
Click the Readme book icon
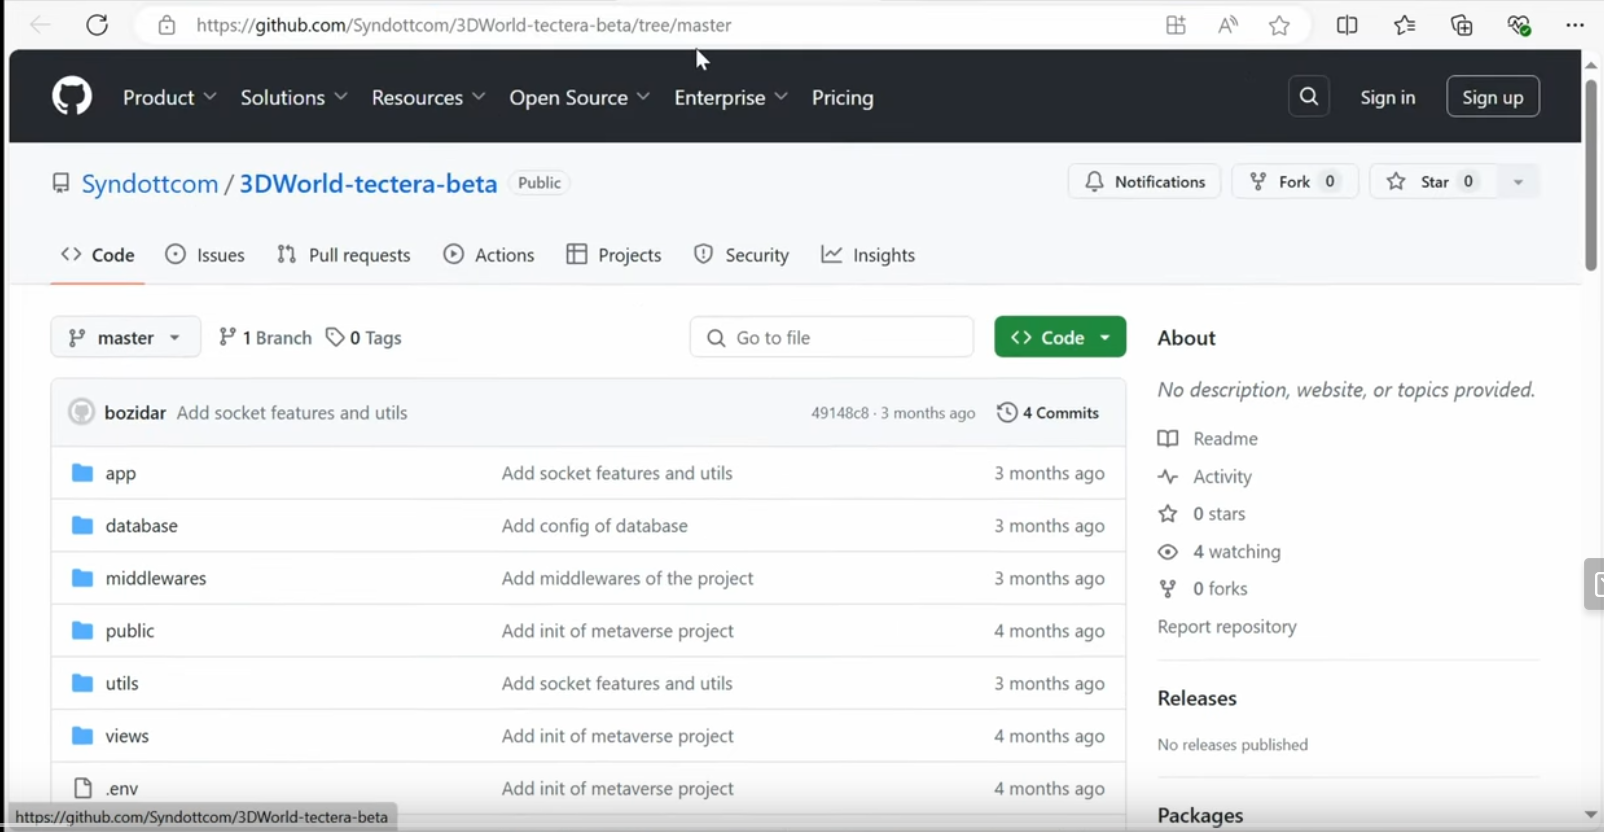pyautogui.click(x=1167, y=439)
